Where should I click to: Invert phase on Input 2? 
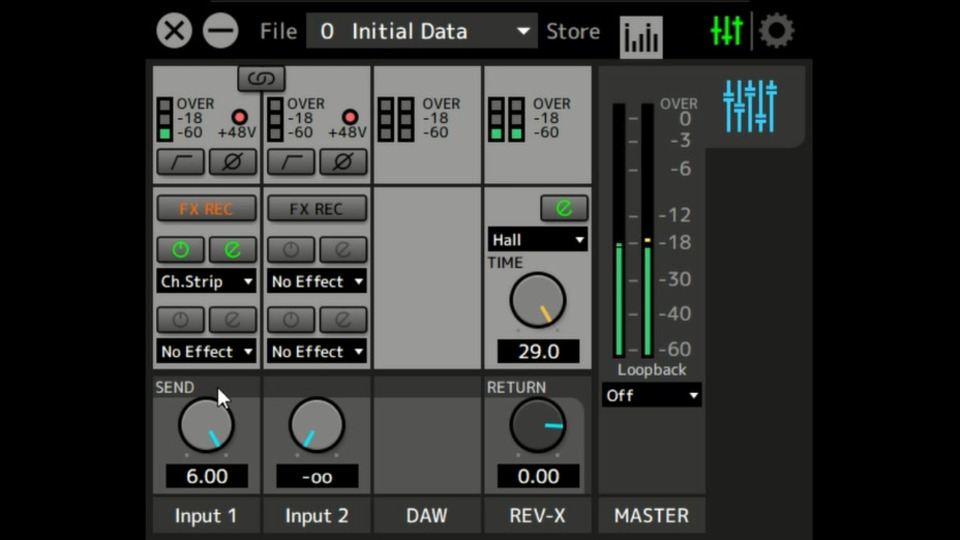343,162
